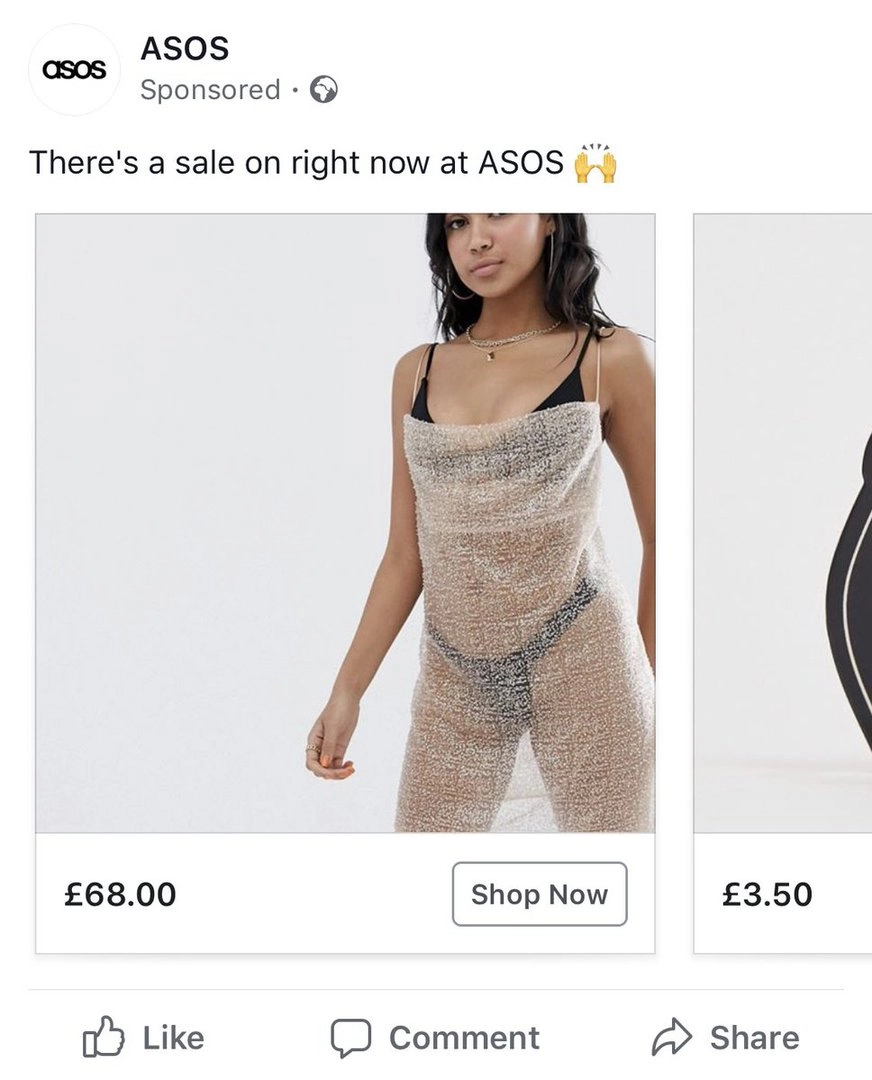Click the raised hands emoji in caption
The height and width of the screenshot is (1080, 872).
pyautogui.click(x=594, y=162)
